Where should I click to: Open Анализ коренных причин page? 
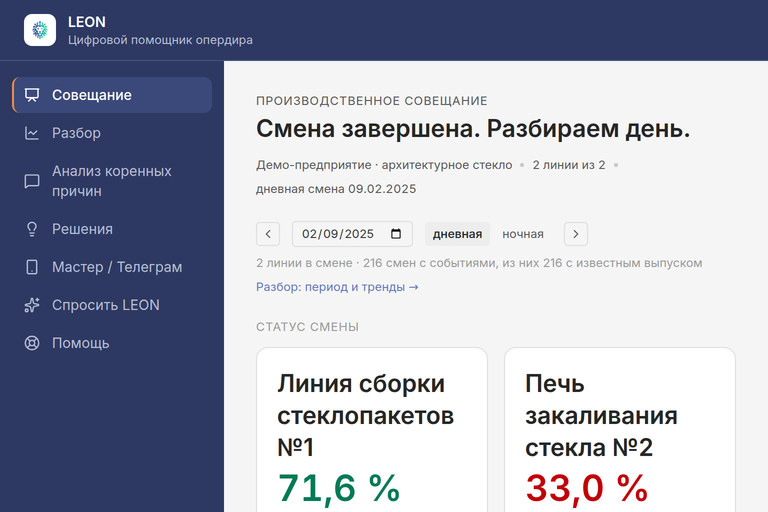(112, 181)
